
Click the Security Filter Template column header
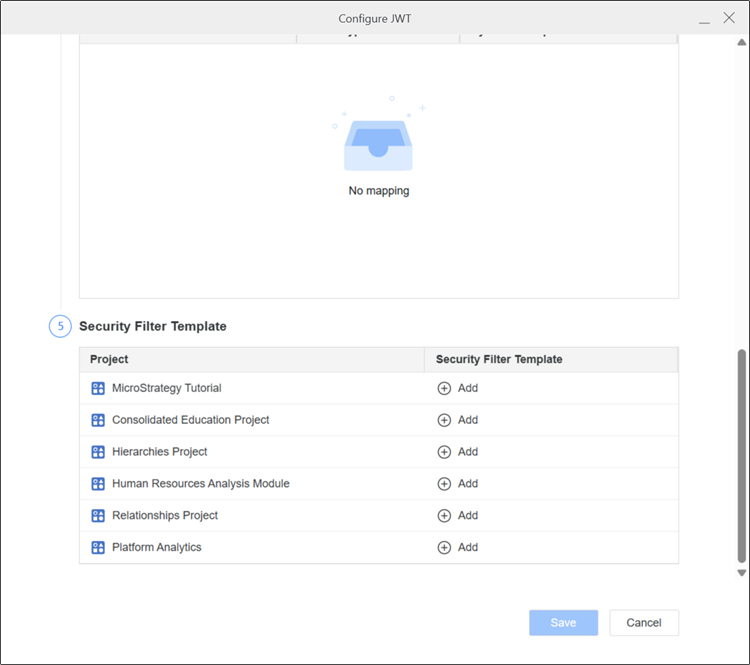(x=499, y=359)
